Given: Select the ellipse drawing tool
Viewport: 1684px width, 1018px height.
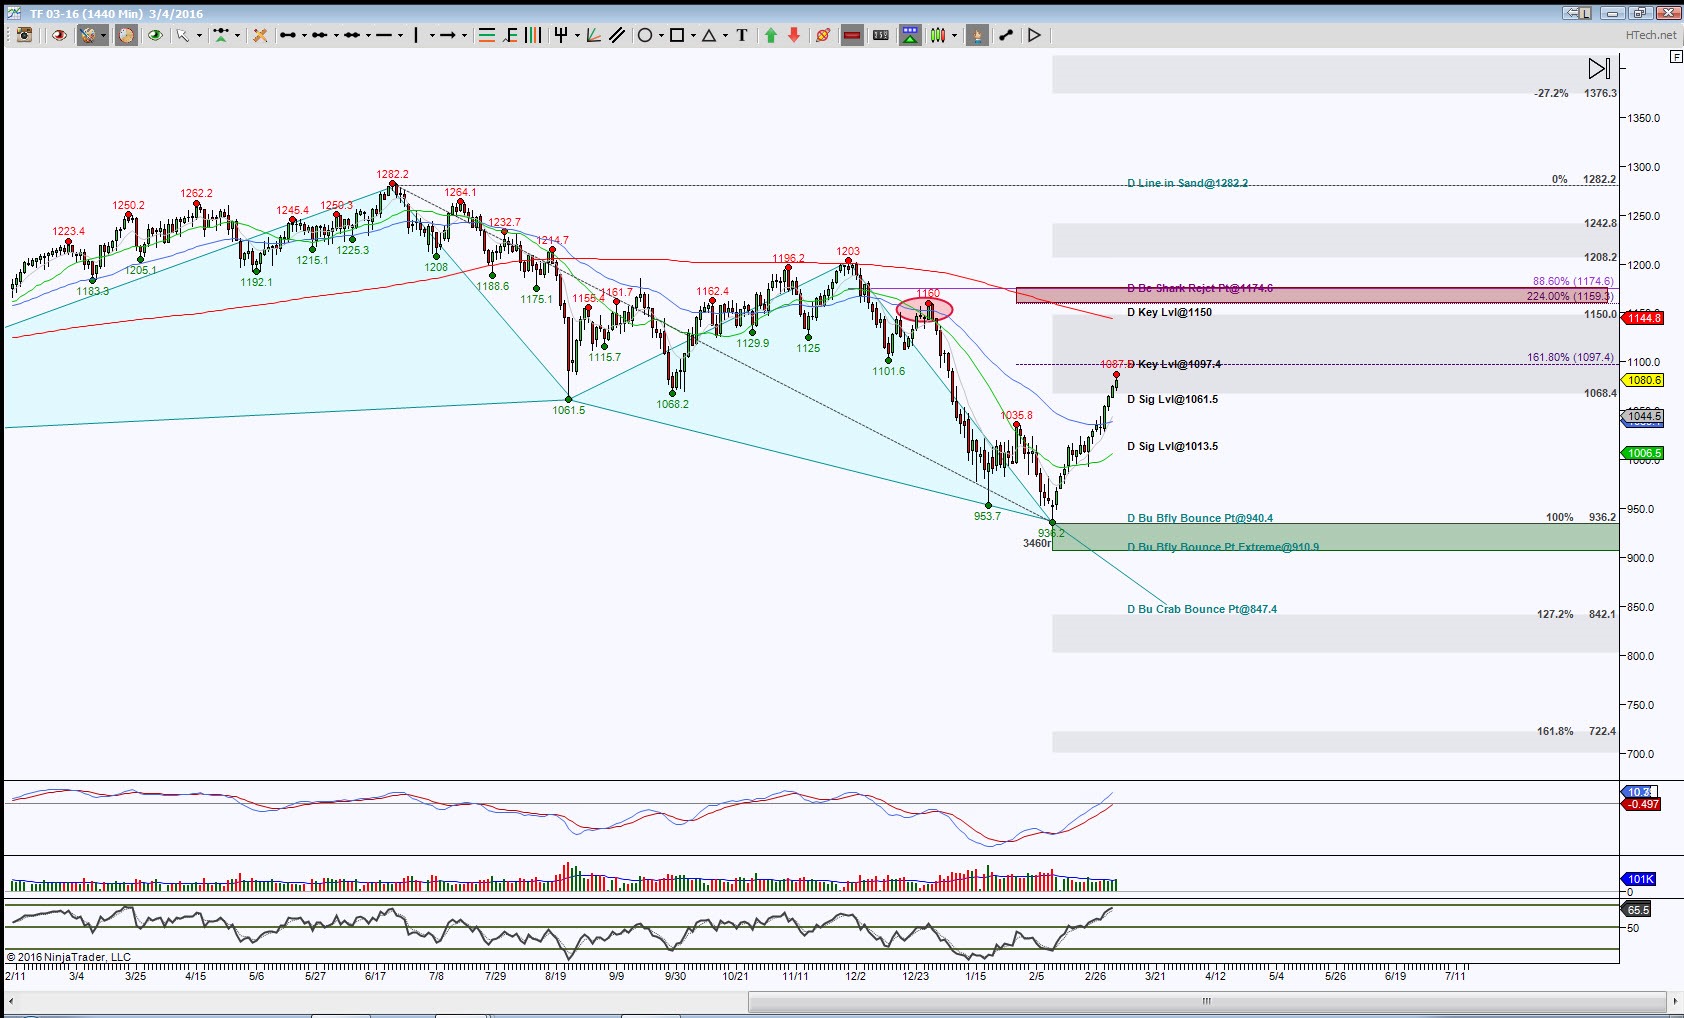Looking at the screenshot, I should point(645,35).
